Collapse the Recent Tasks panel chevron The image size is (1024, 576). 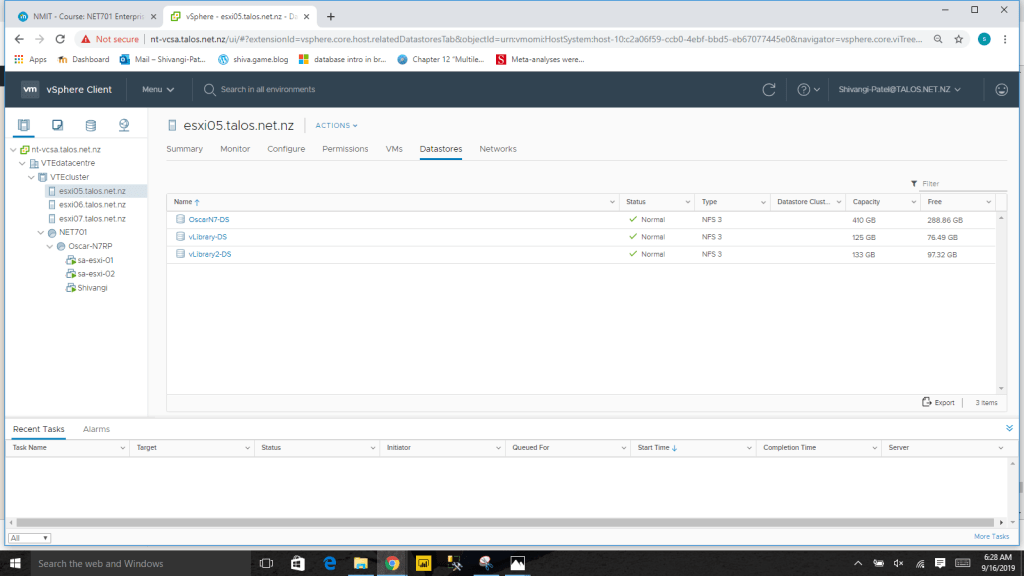tap(1009, 428)
